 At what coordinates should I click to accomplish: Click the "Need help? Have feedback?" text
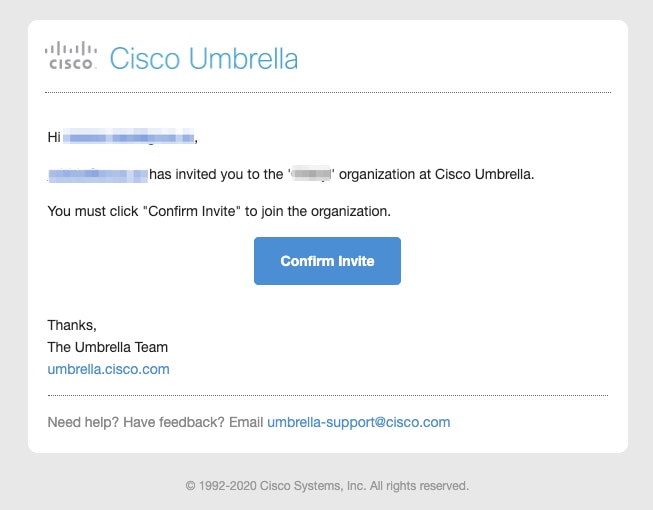coord(136,422)
